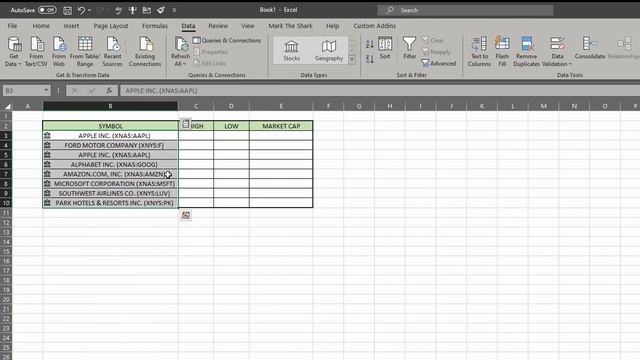Click the formula bar text field

tap(380, 90)
